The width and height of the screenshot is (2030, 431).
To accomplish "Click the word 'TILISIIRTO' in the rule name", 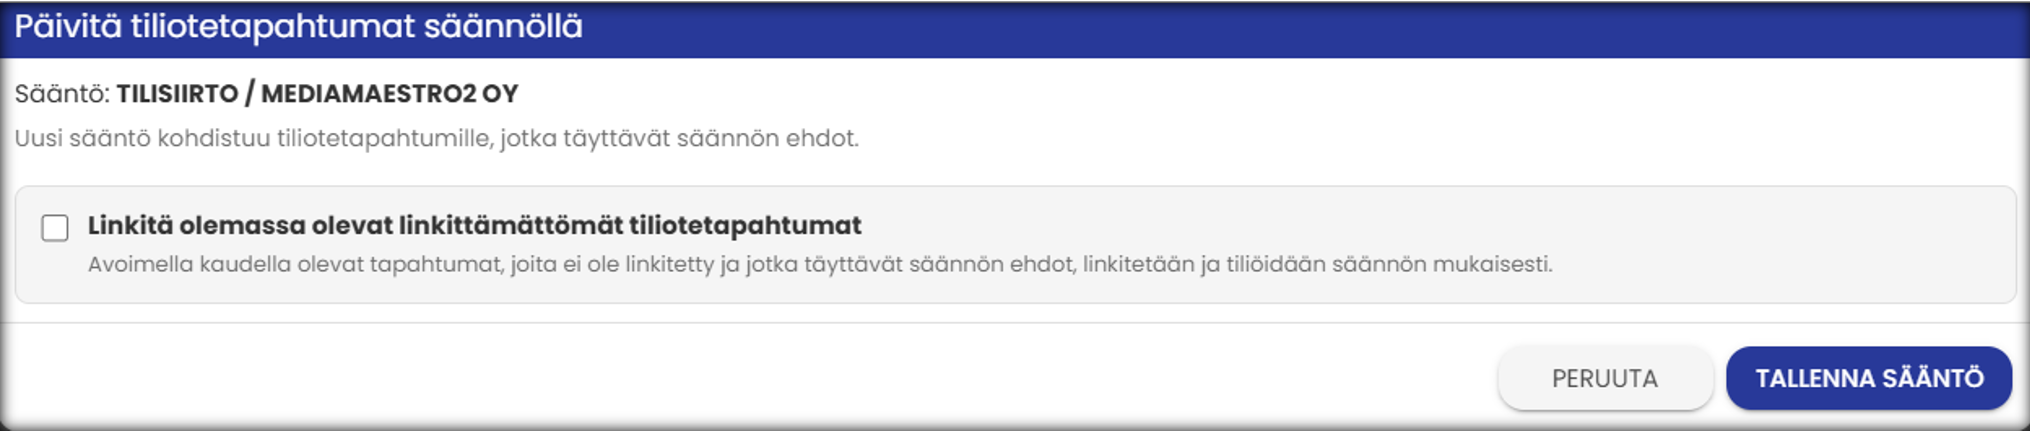I will tap(177, 94).
